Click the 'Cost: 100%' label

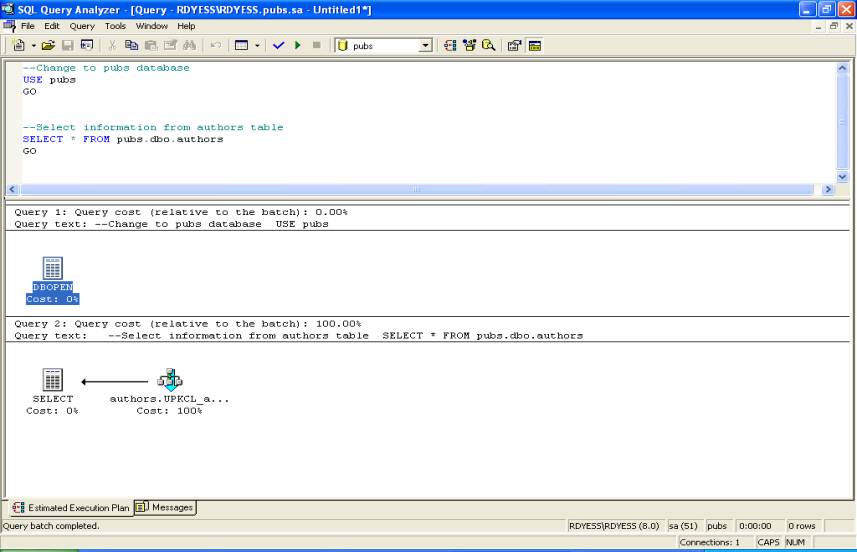point(169,411)
